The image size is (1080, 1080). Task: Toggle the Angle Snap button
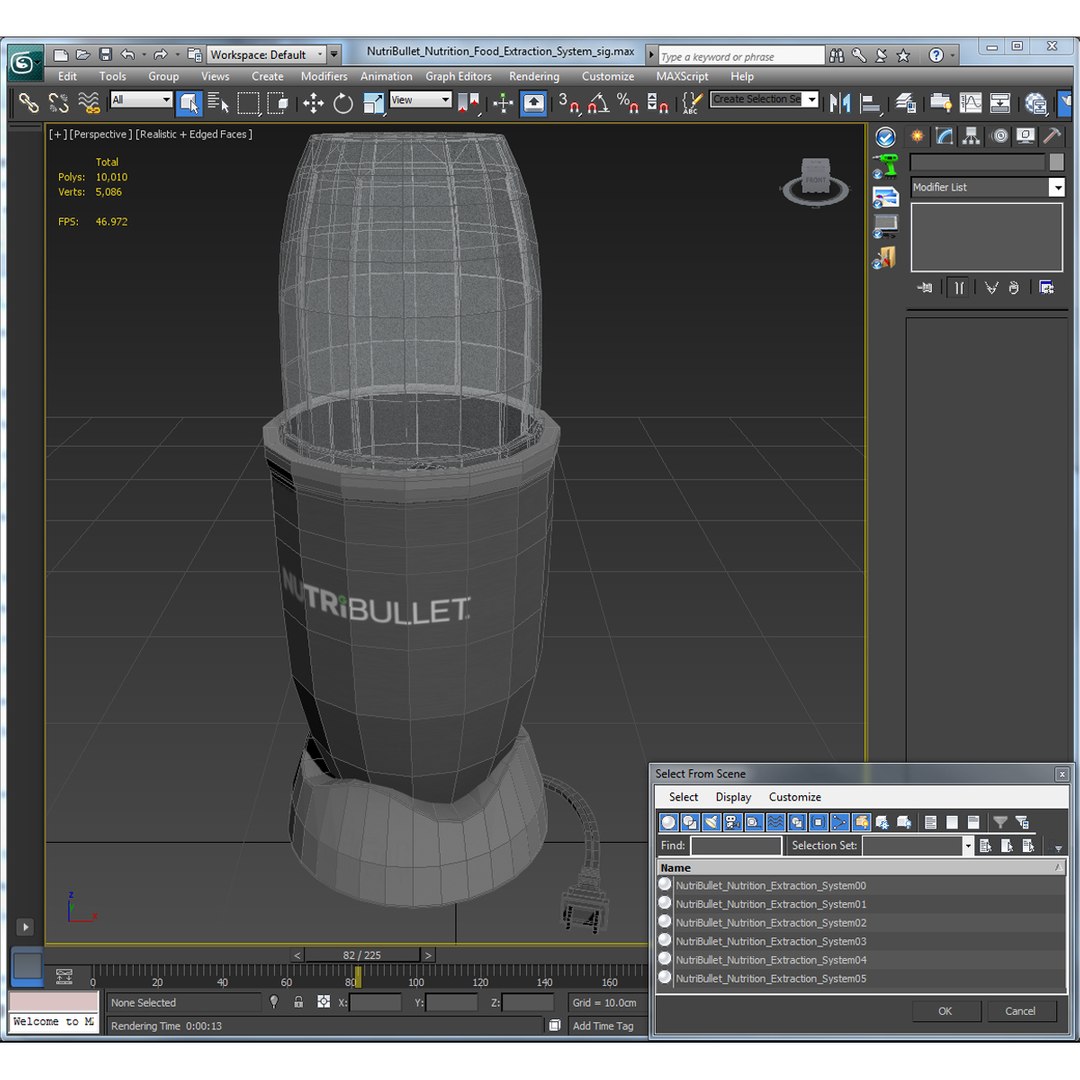[x=598, y=103]
